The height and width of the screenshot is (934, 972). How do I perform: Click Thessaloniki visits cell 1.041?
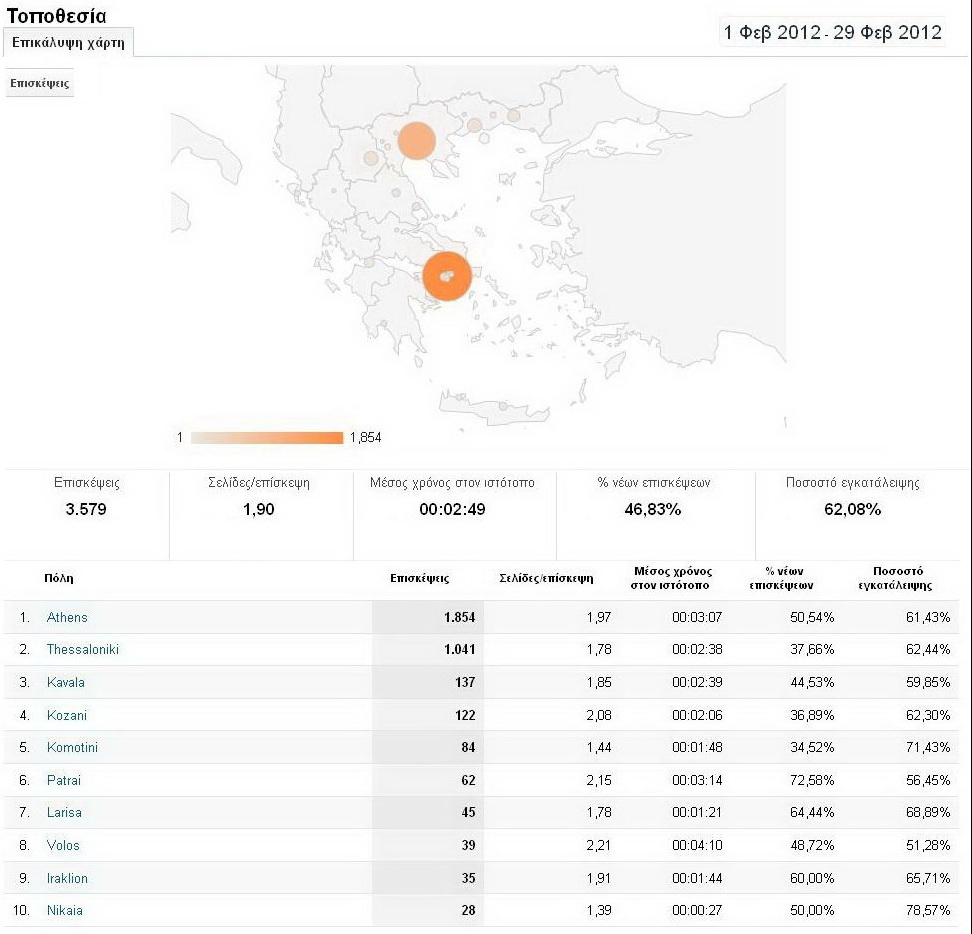coord(459,650)
